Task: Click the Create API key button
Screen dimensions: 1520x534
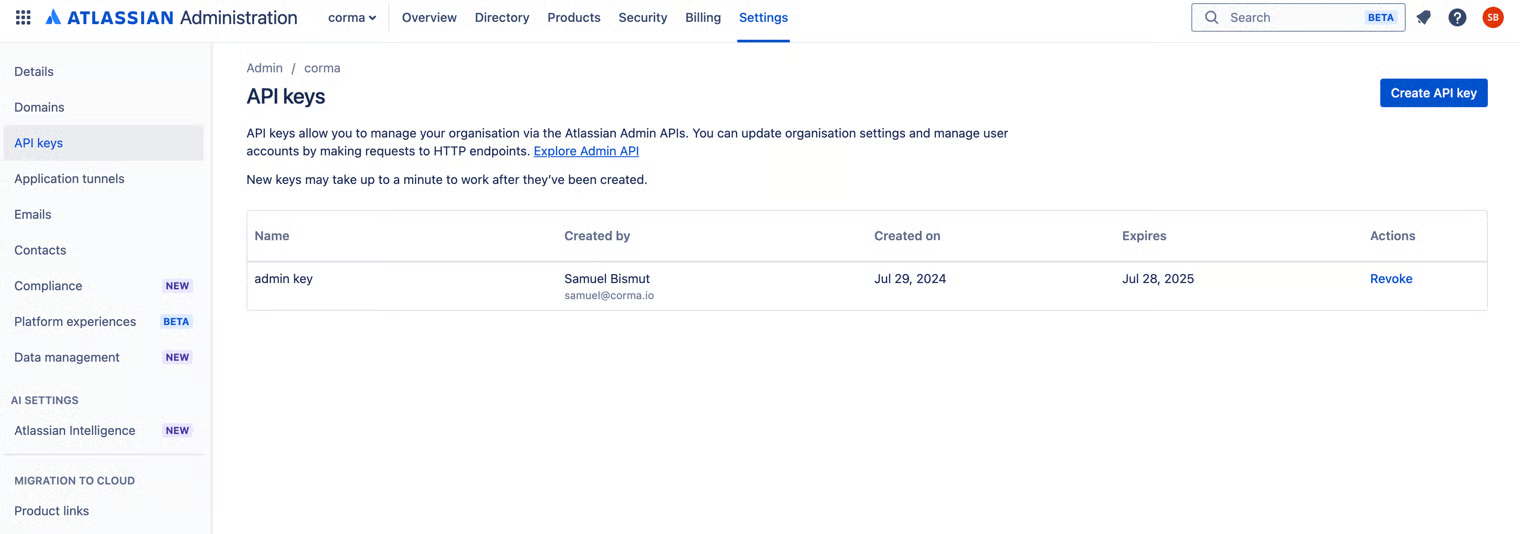Action: tap(1433, 93)
